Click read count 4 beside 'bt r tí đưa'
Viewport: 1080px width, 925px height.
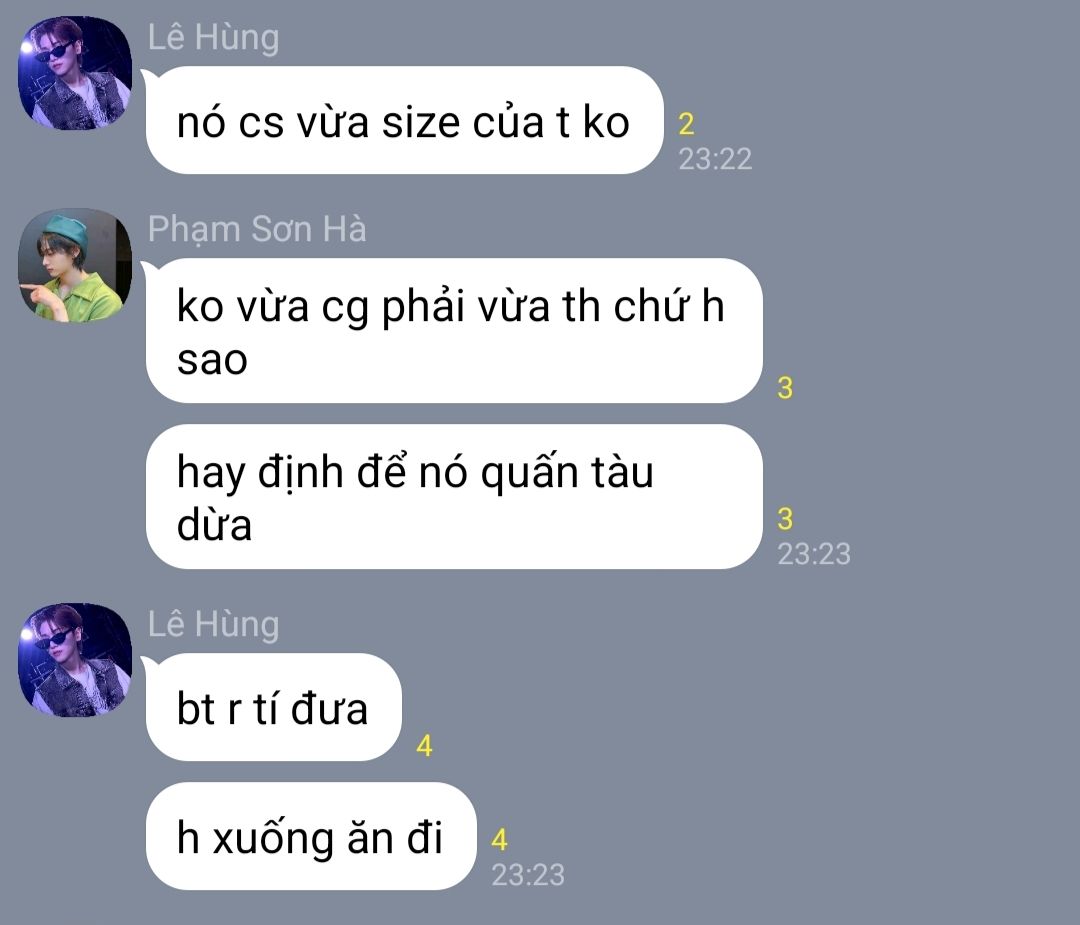(x=424, y=746)
